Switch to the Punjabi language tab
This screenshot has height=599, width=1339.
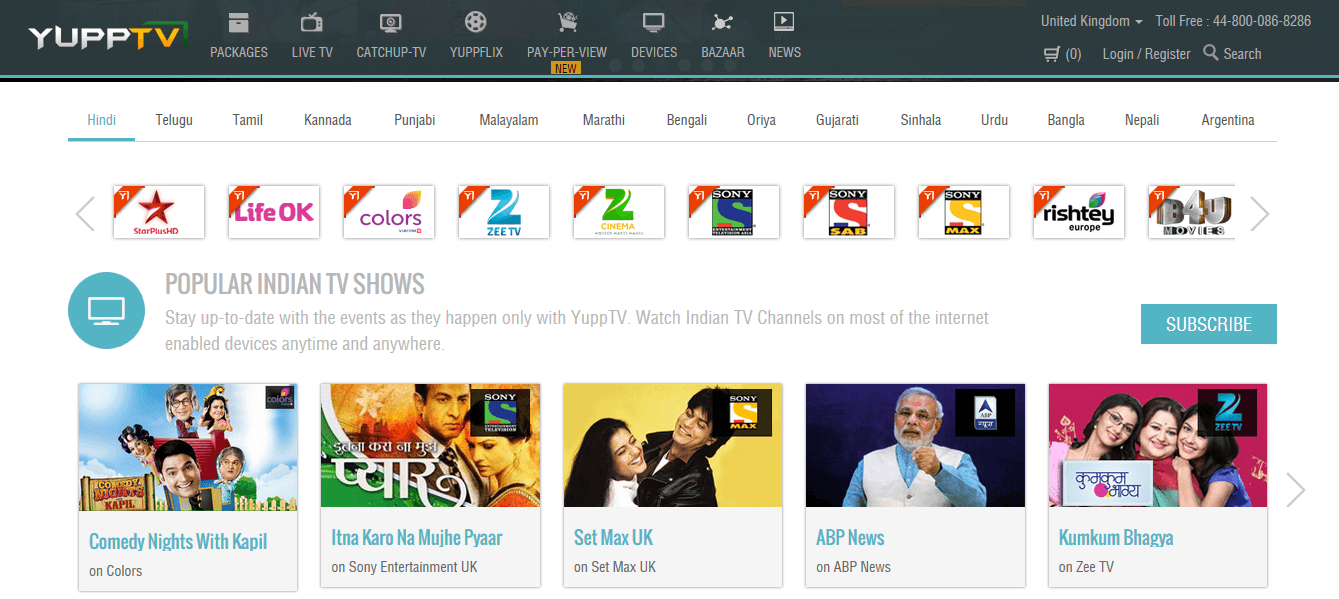click(x=415, y=120)
